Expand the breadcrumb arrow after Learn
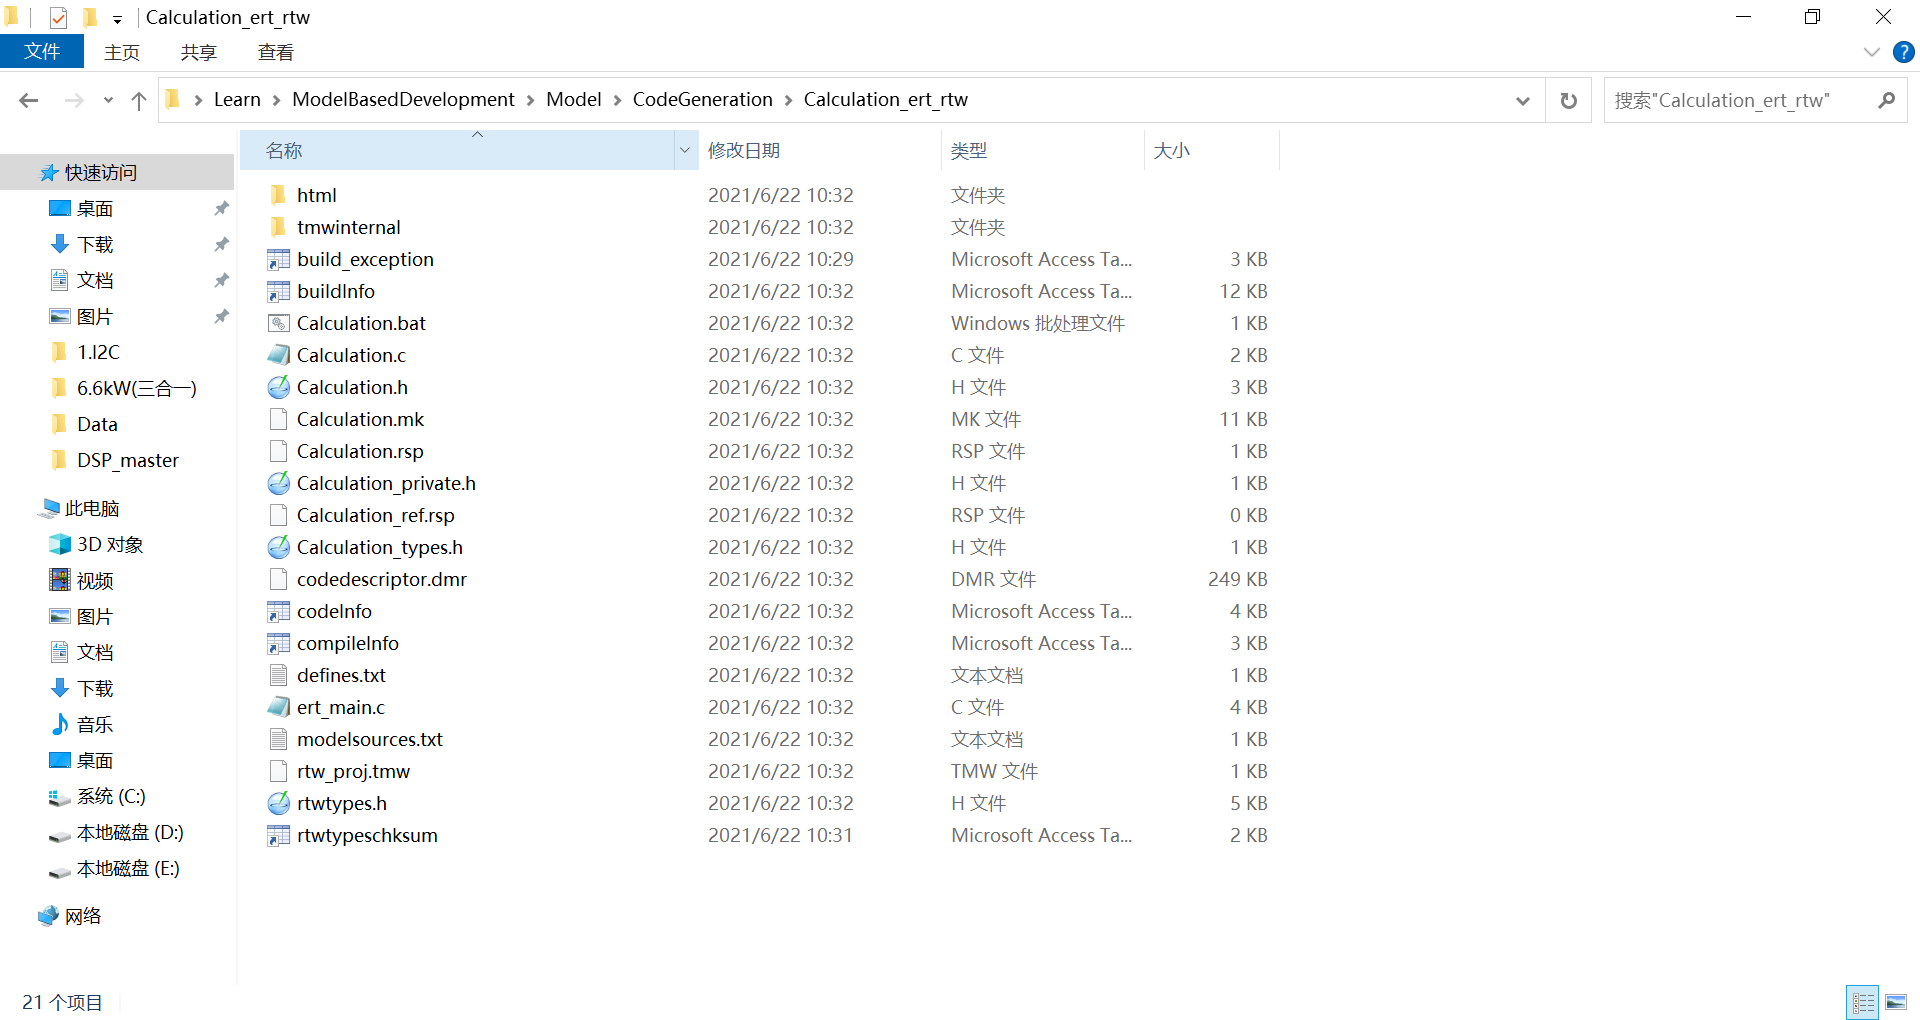This screenshot has width=1920, height=1020. tap(277, 100)
